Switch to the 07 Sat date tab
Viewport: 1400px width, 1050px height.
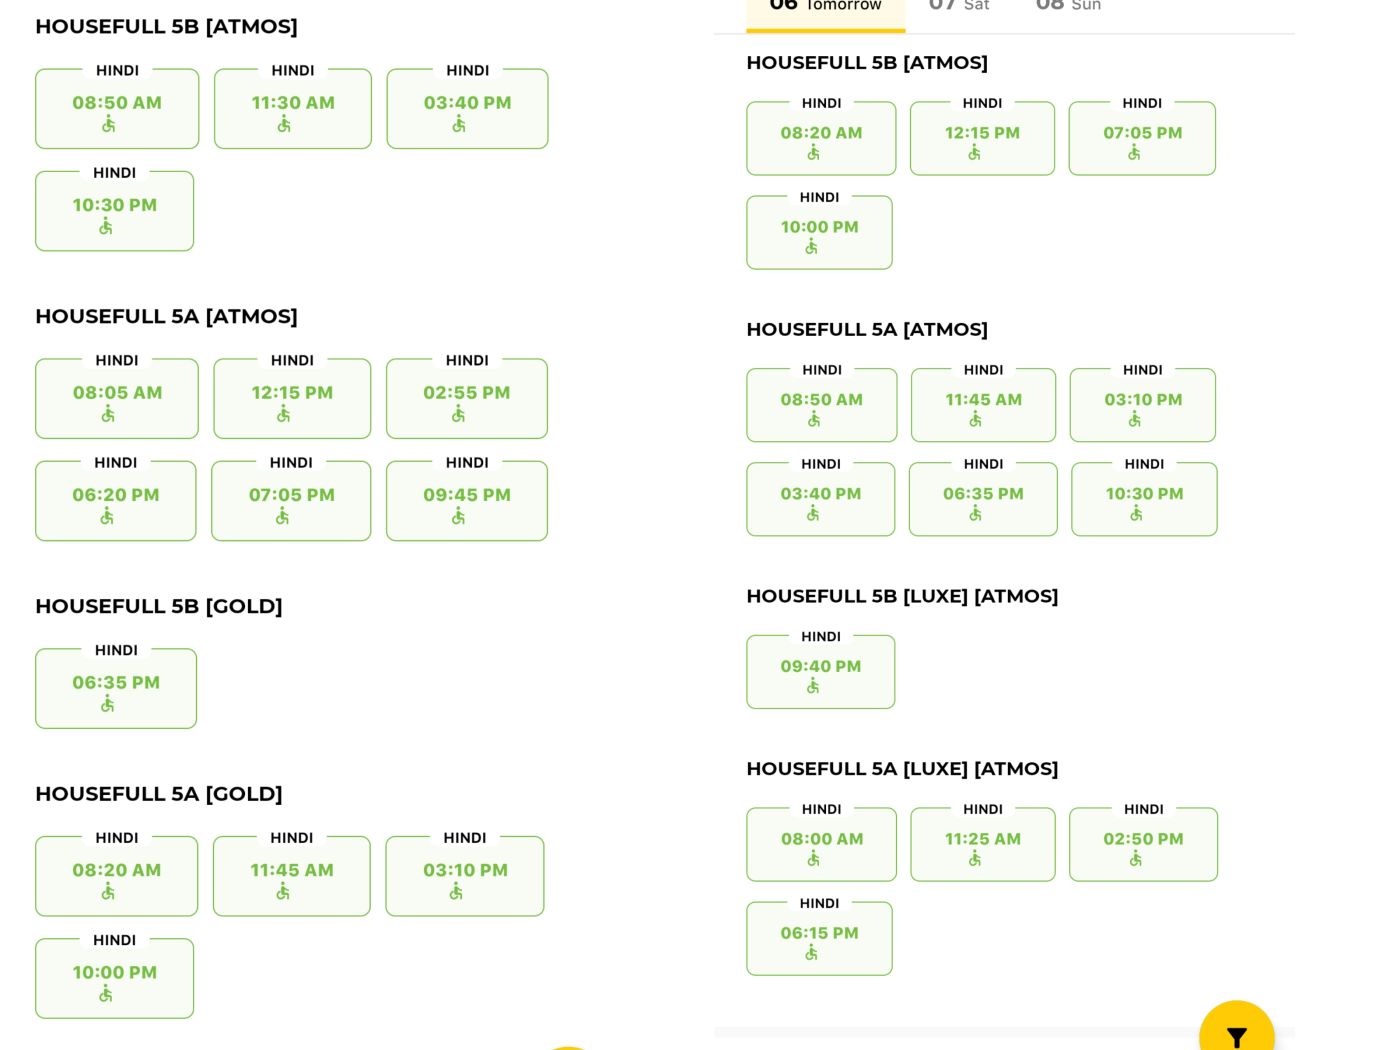958,6
